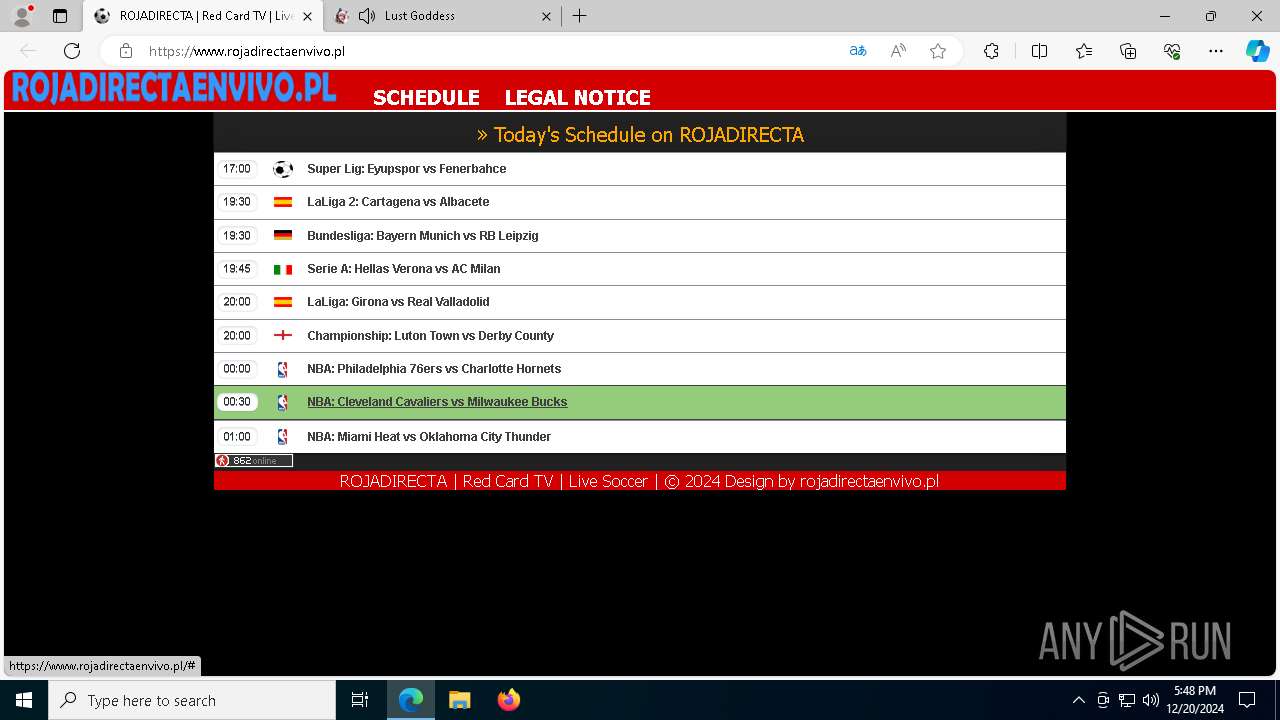This screenshot has height=720, width=1280.
Task: Click the England flag in the Championship row
Action: (x=283, y=335)
